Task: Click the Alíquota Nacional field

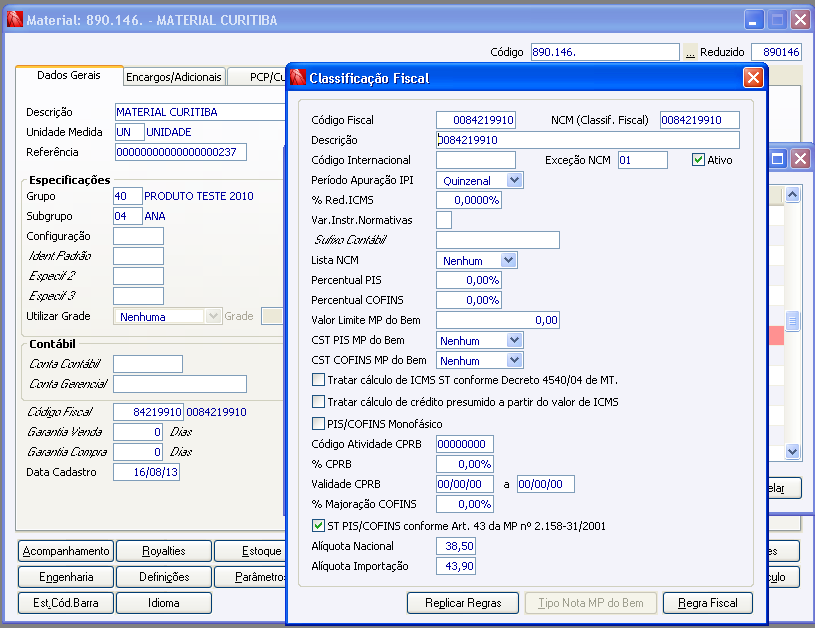Action: pyautogui.click(x=456, y=546)
